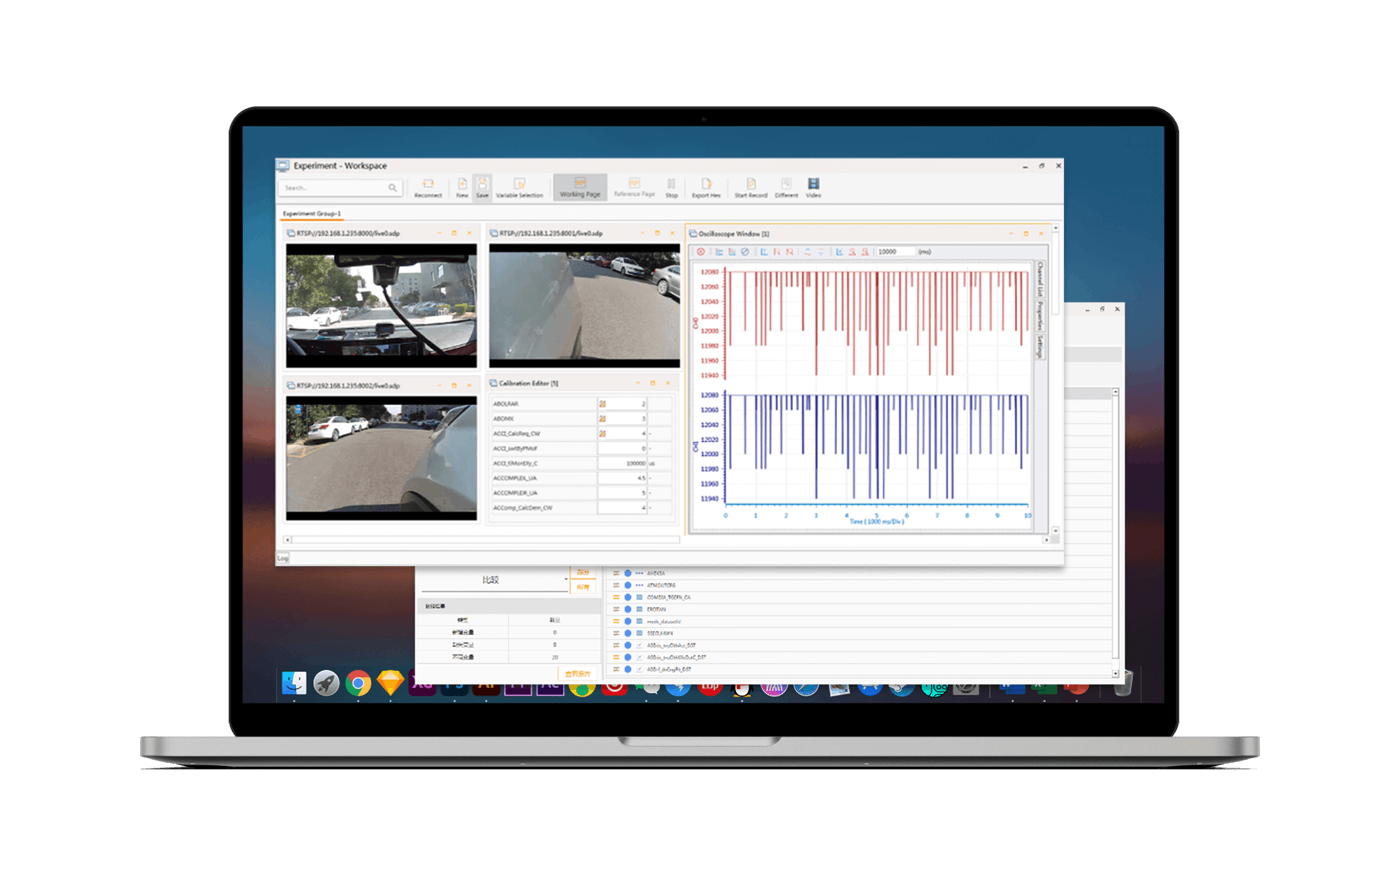Open the Settings vertical tab in oscilloscope
Screen dimensions: 1400x876
point(1040,347)
